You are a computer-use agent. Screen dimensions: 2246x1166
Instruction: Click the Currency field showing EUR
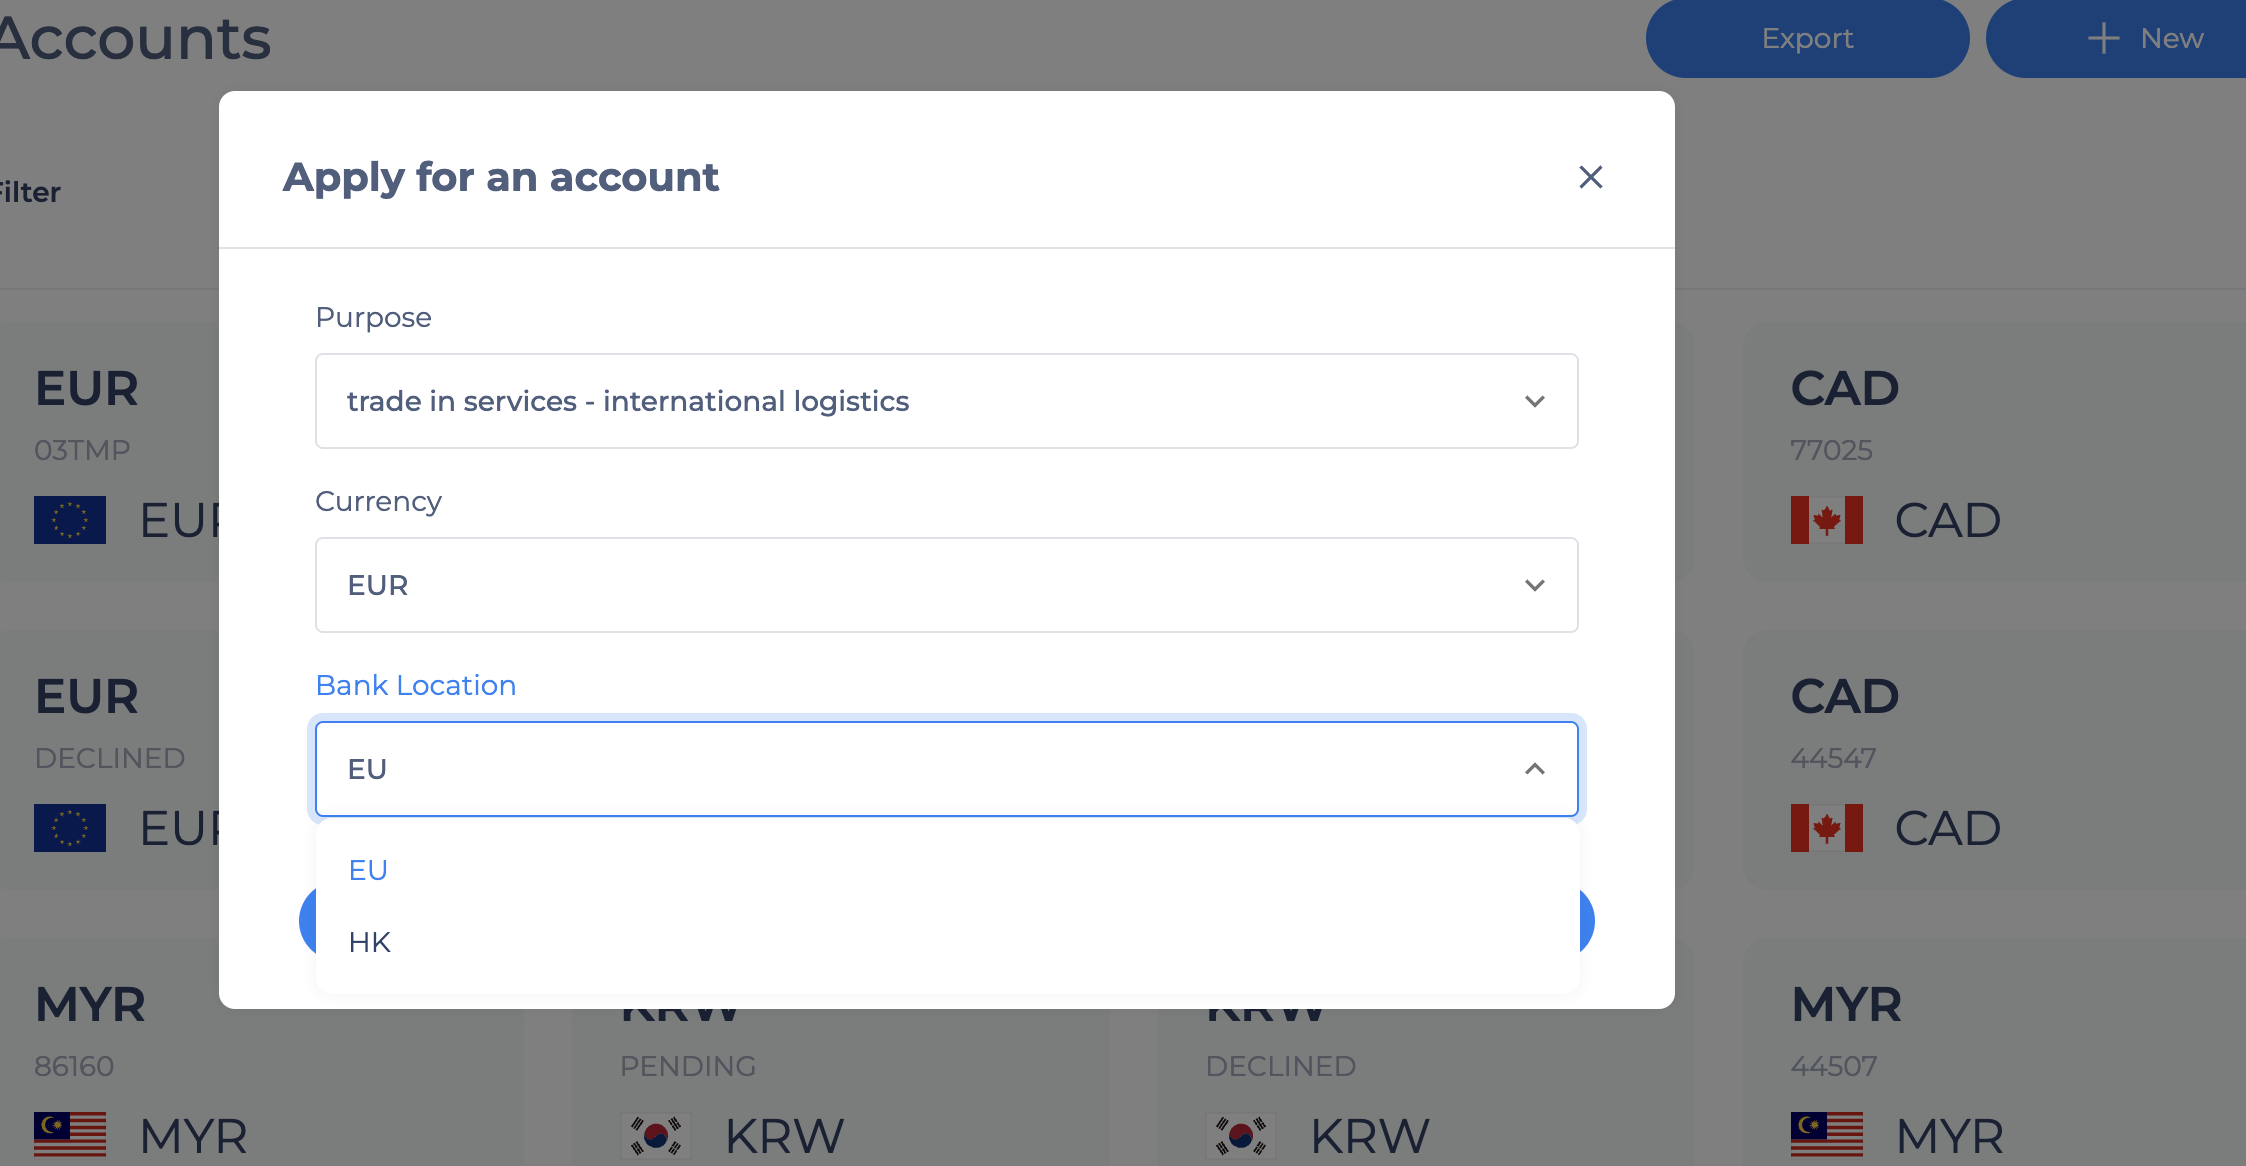947,585
